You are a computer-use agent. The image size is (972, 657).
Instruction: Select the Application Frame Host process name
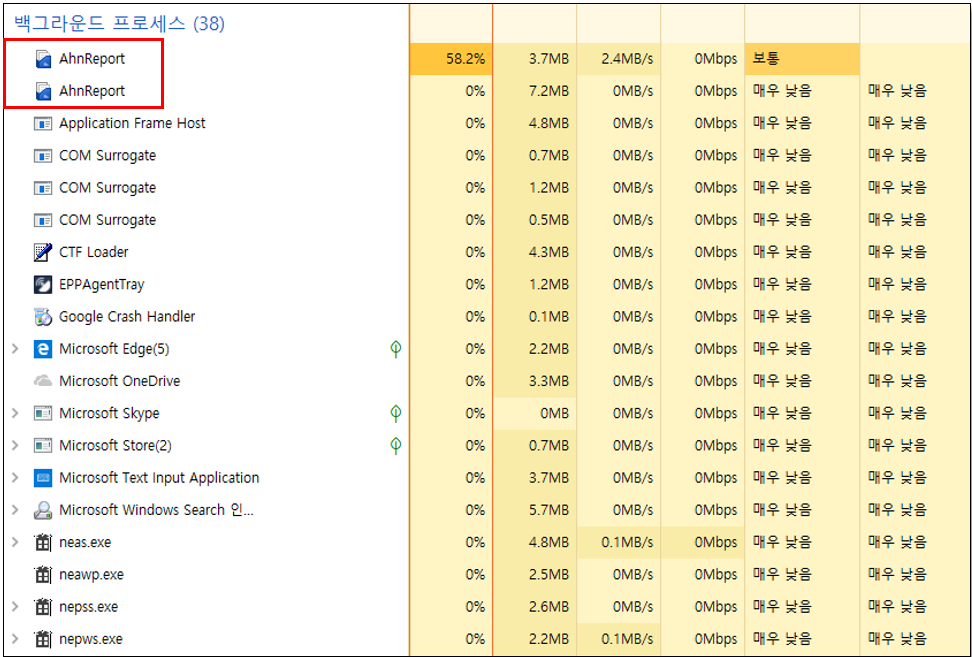(x=132, y=123)
